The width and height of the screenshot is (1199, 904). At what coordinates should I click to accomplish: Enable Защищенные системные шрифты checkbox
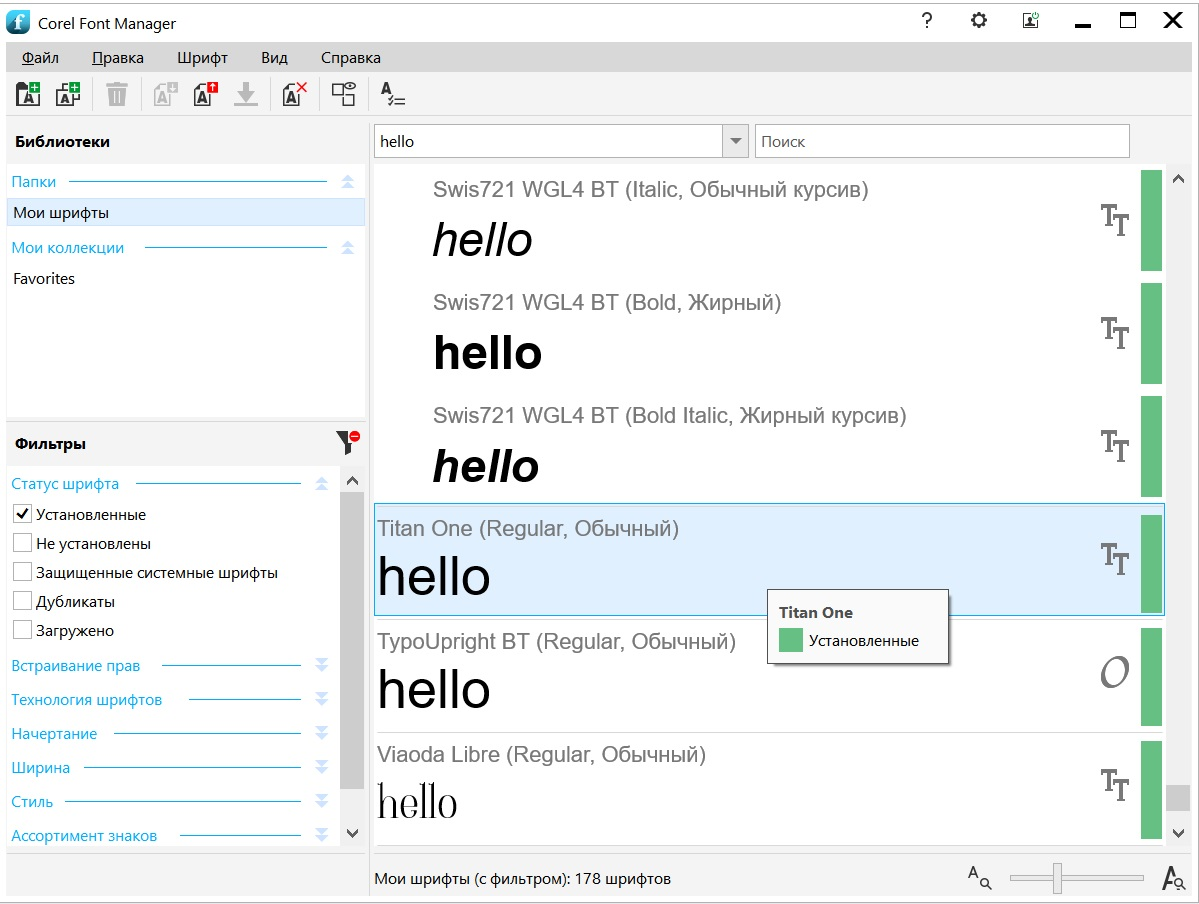tap(22, 572)
